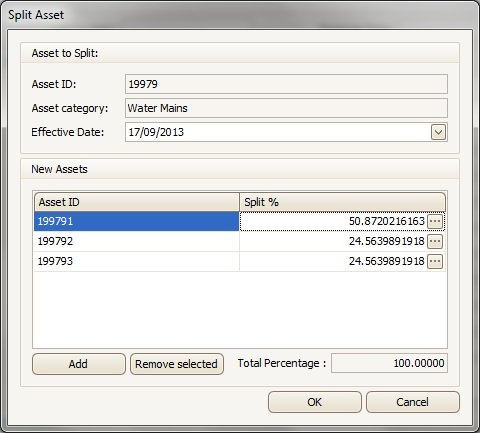
Task: Click Remove selected button
Action: click(x=177, y=364)
